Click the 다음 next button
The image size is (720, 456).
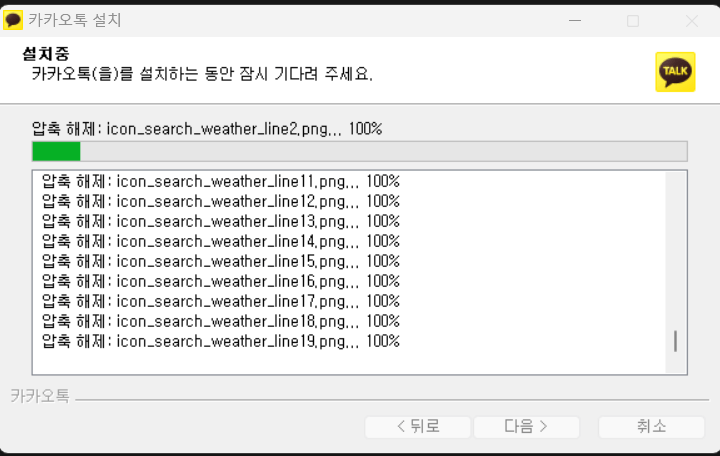[526, 427]
